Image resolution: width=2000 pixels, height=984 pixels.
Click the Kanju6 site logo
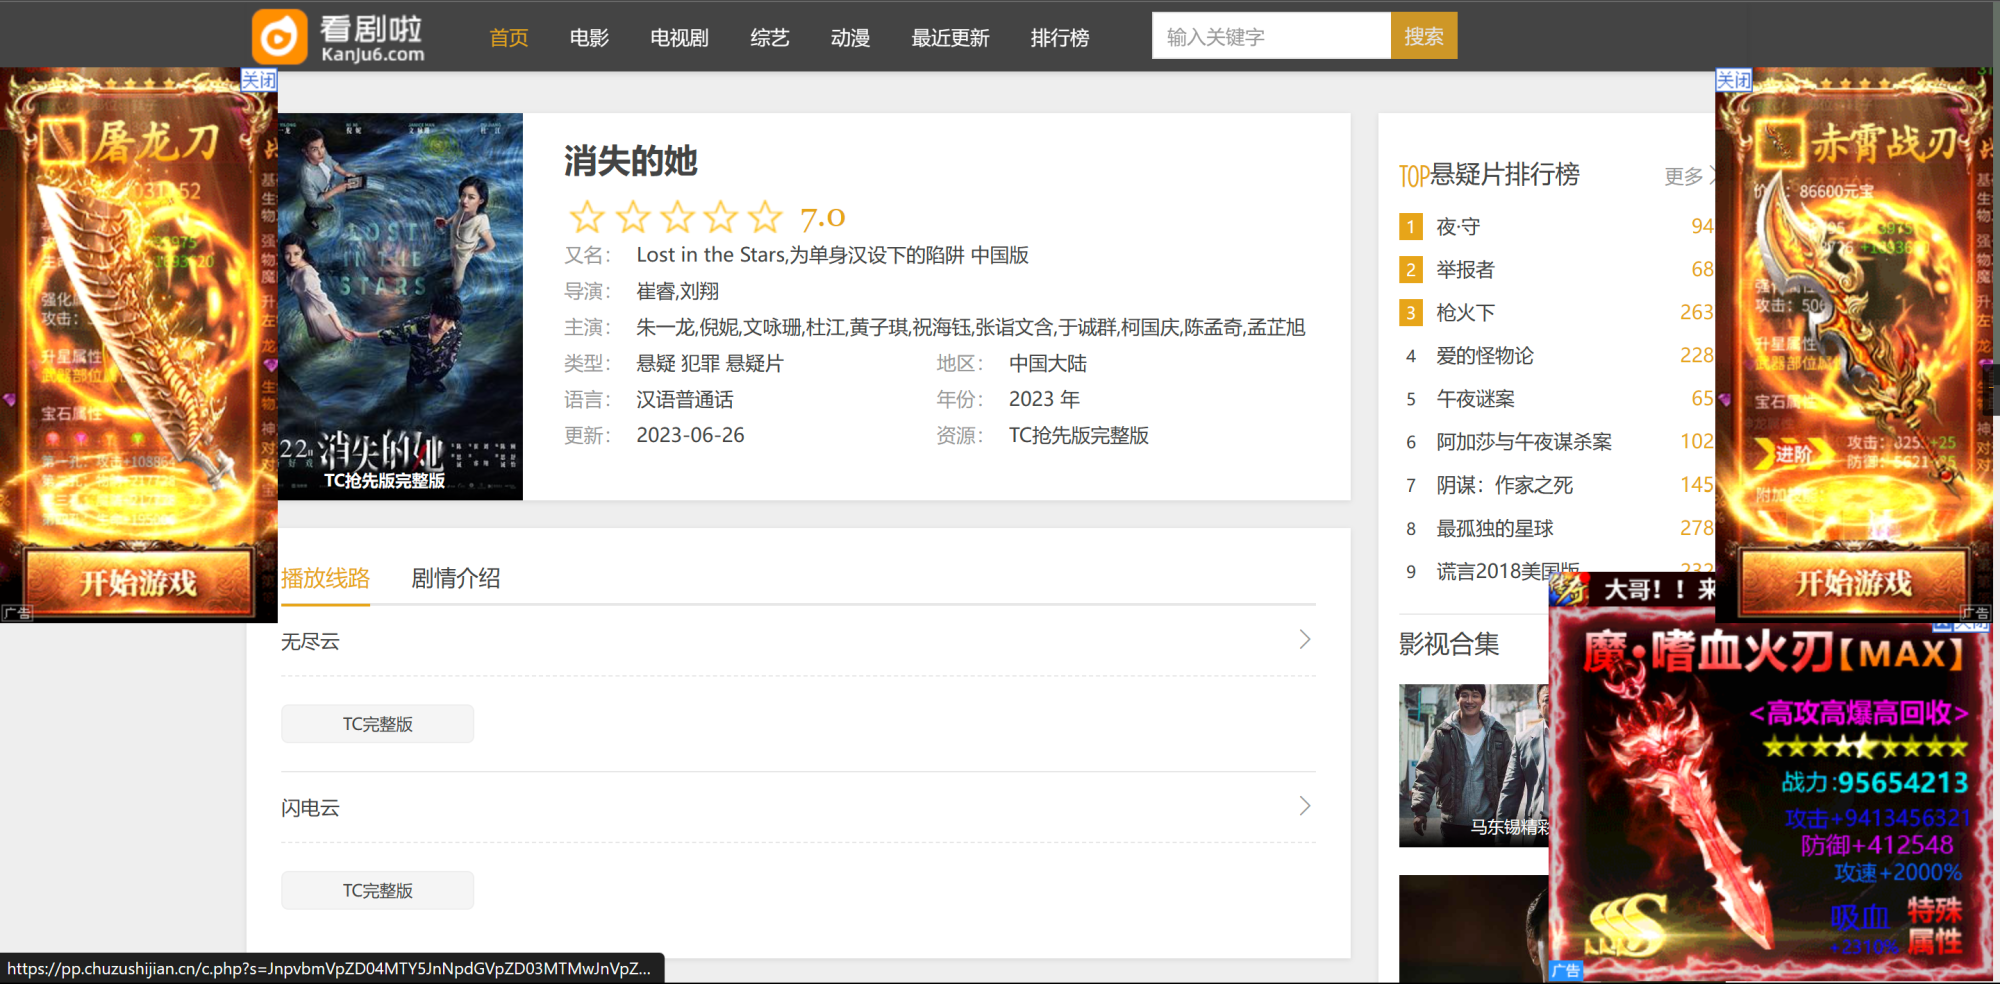pos(339,37)
